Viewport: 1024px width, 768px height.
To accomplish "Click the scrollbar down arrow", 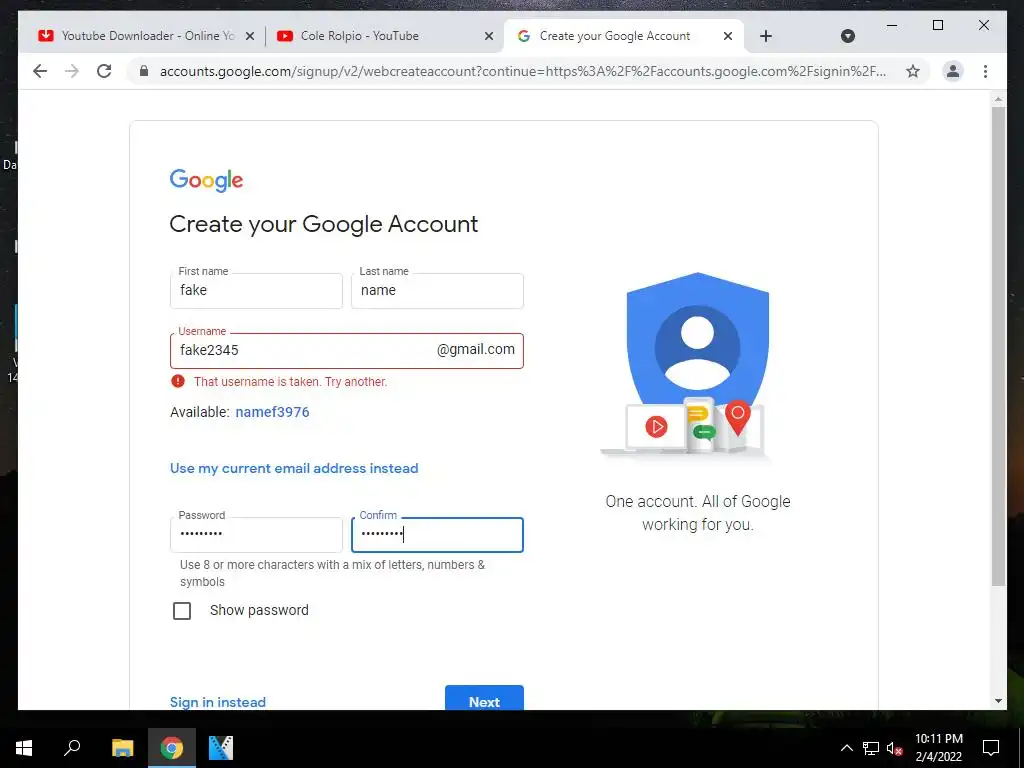I will coord(999,701).
